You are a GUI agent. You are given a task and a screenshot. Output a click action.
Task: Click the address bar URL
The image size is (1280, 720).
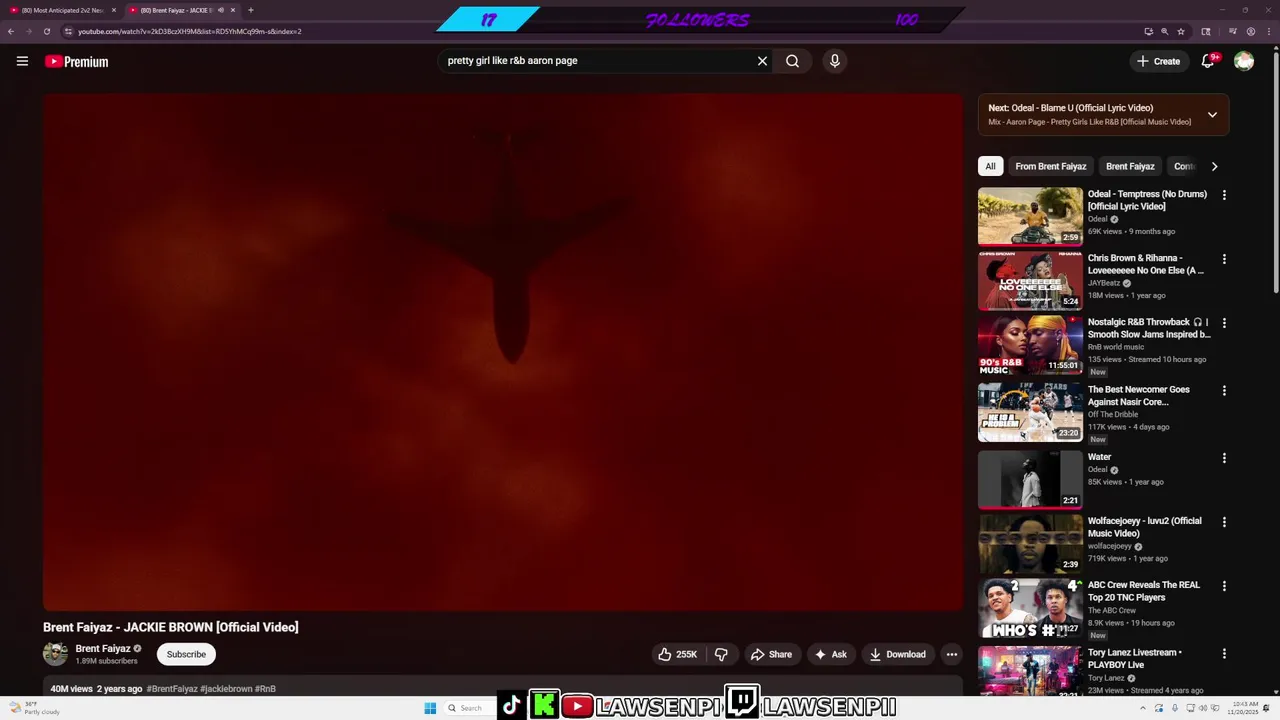click(x=190, y=31)
